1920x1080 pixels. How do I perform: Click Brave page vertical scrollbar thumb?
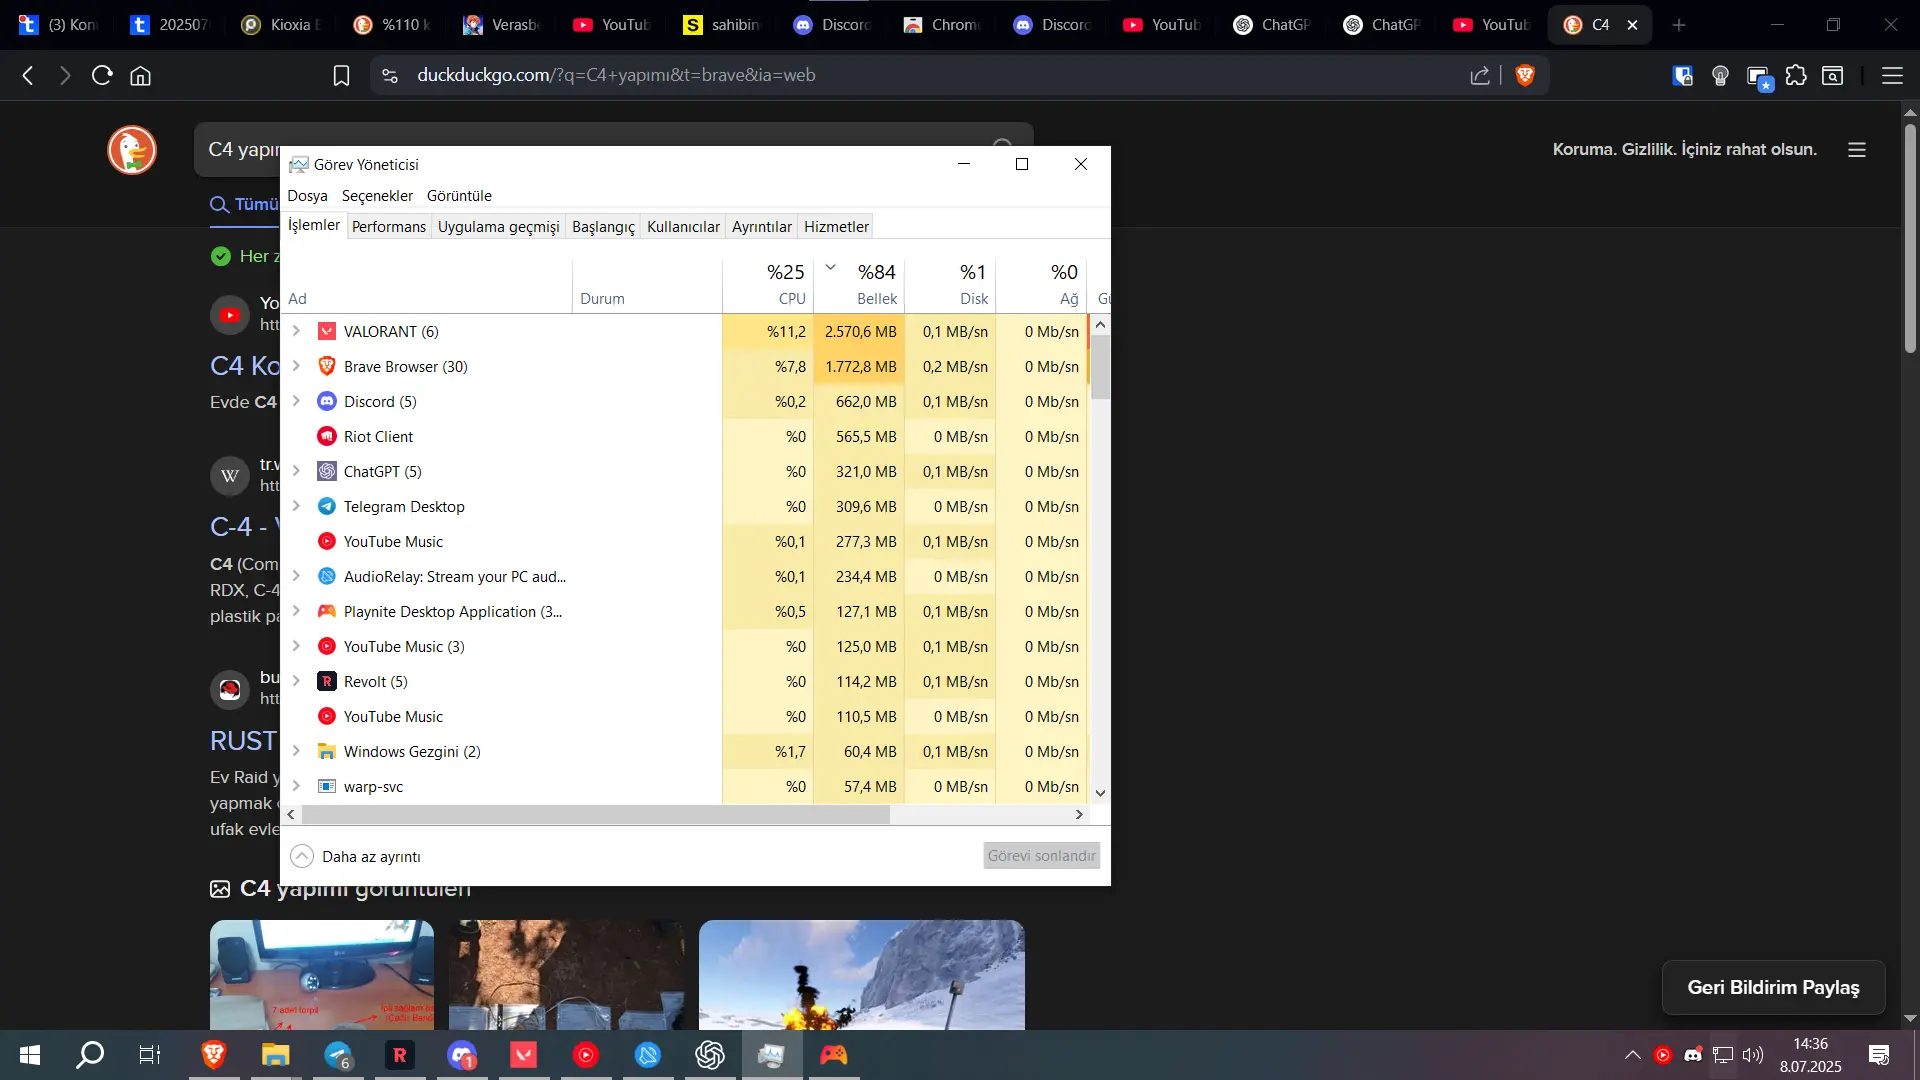[x=1910, y=240]
